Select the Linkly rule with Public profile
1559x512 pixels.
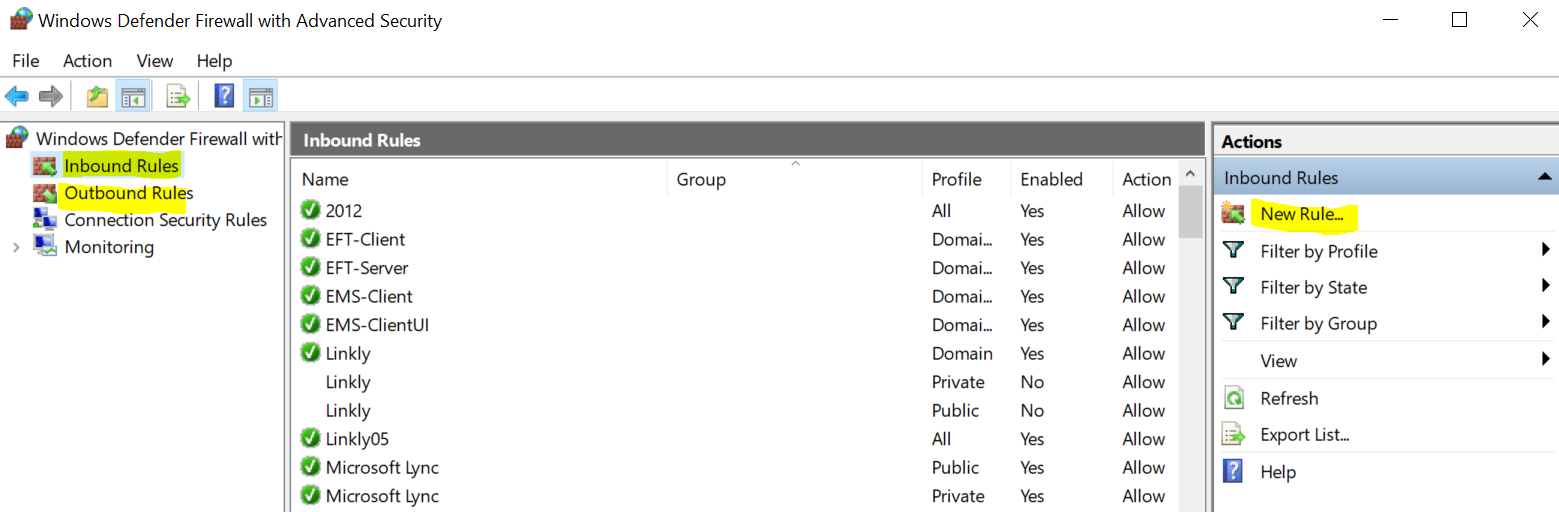click(x=736, y=410)
